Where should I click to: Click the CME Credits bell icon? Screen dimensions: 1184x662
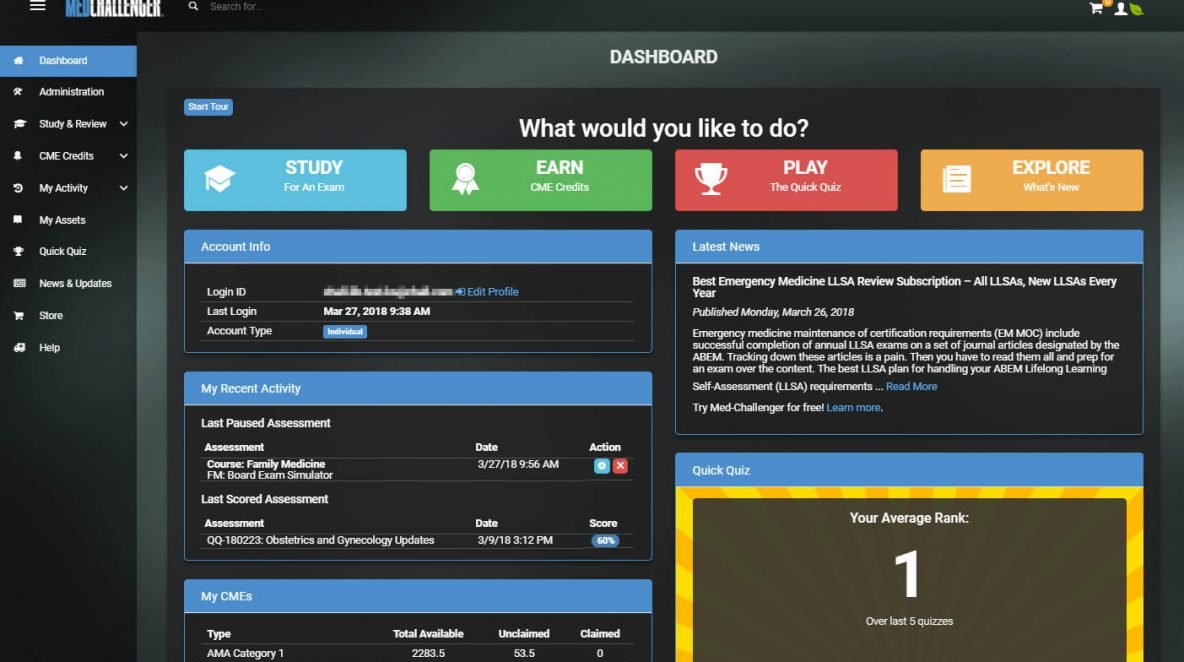[18, 155]
